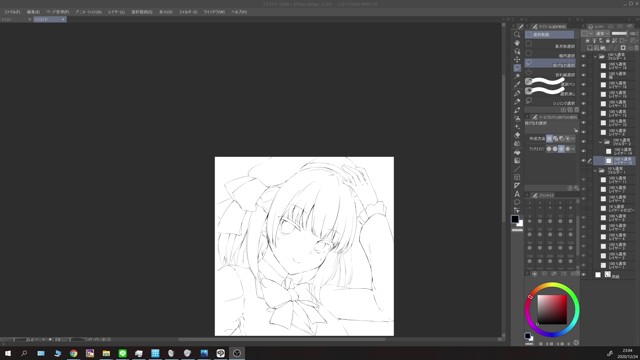Click the brush size panel scrollbar
Screen dimensions: 640x360
click(x=578, y=235)
